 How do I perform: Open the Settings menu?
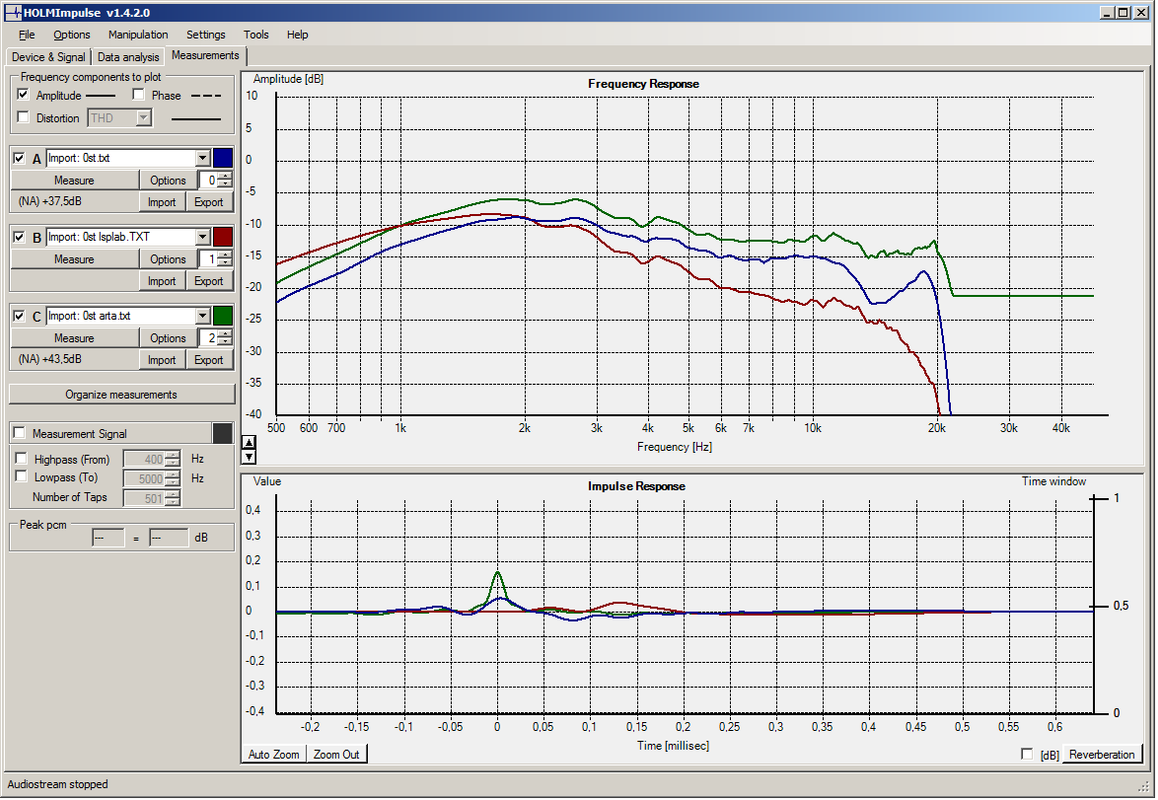point(205,35)
